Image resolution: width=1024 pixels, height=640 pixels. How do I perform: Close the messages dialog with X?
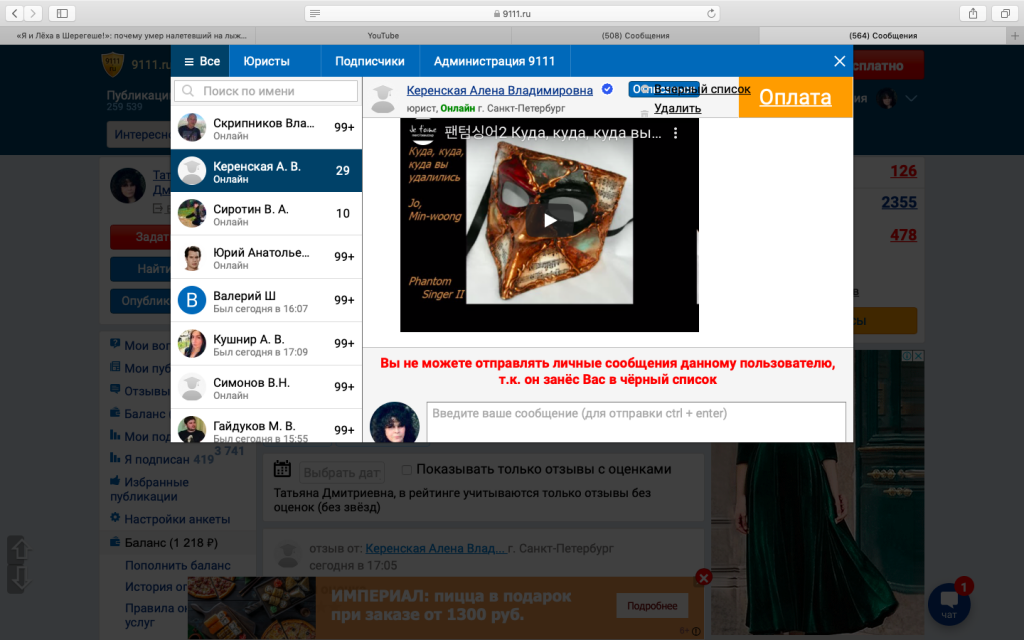point(839,61)
